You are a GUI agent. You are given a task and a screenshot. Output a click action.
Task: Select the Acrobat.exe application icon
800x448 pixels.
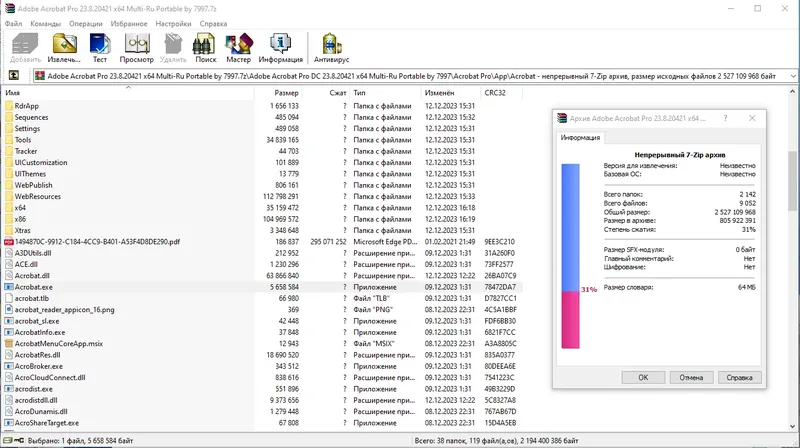[9, 287]
